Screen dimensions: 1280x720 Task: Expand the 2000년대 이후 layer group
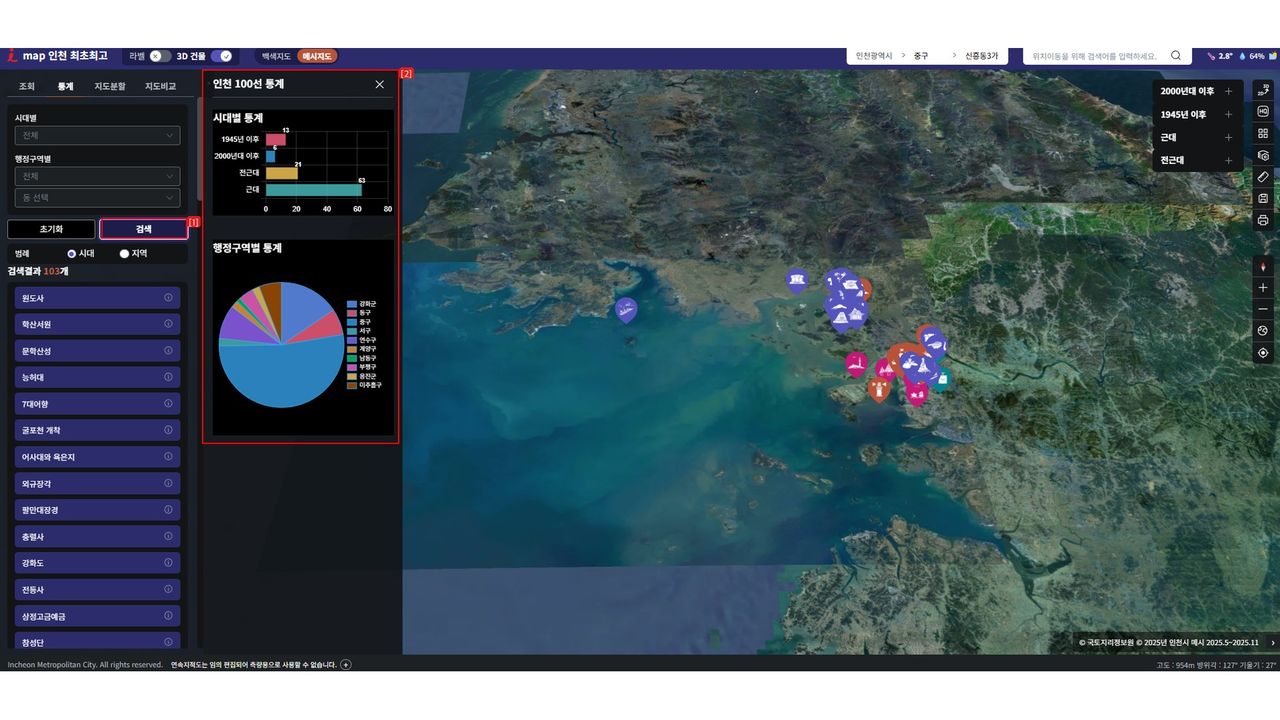click(1228, 91)
